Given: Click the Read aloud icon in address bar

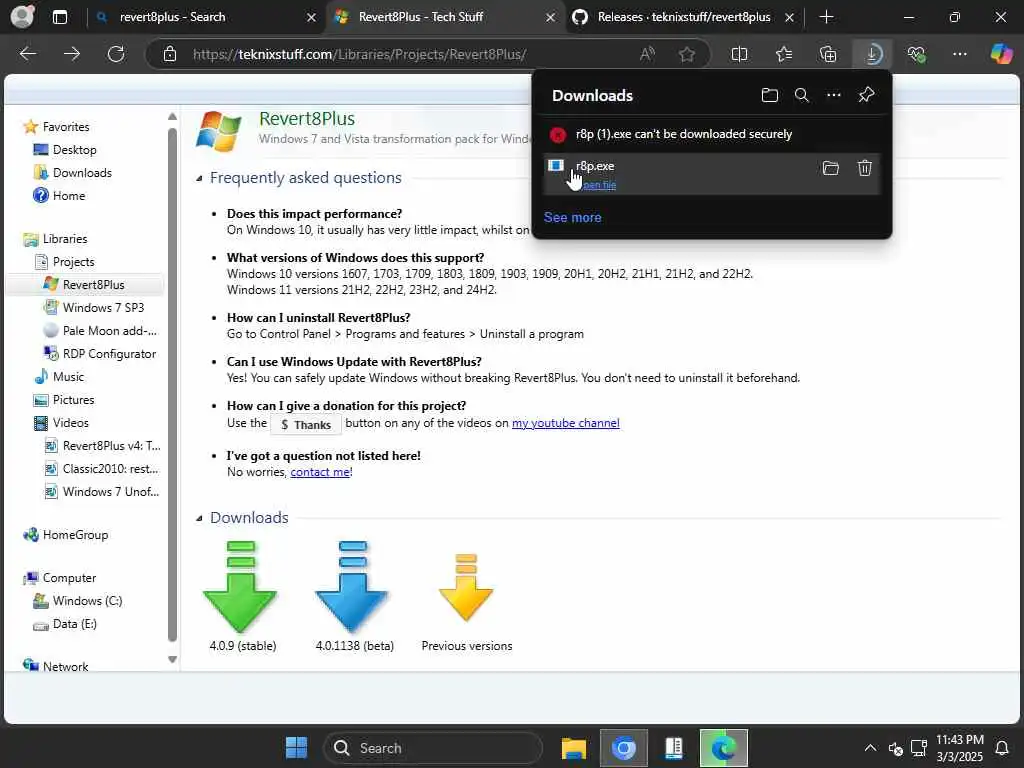Looking at the screenshot, I should click(x=647, y=54).
